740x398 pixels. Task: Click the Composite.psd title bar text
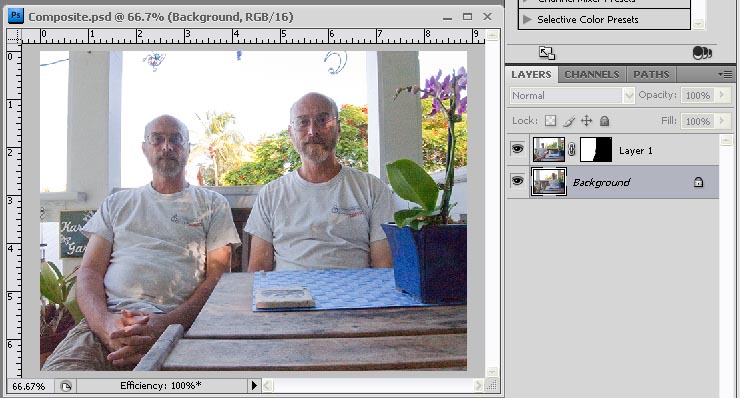160,17
